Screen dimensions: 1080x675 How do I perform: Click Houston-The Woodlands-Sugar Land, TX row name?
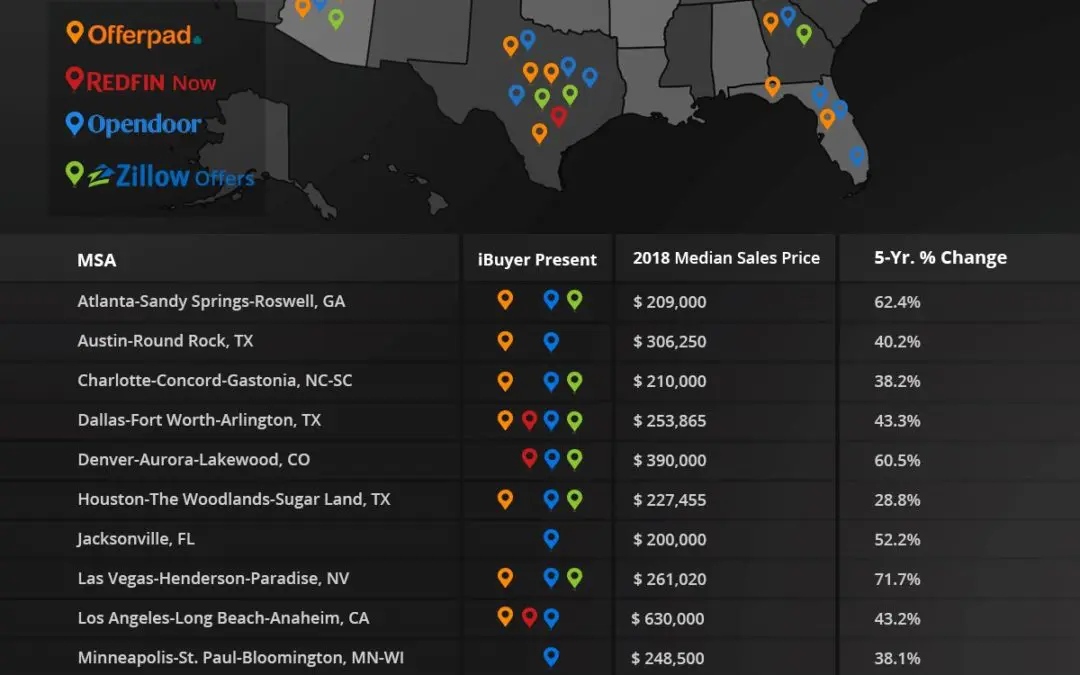pos(234,499)
